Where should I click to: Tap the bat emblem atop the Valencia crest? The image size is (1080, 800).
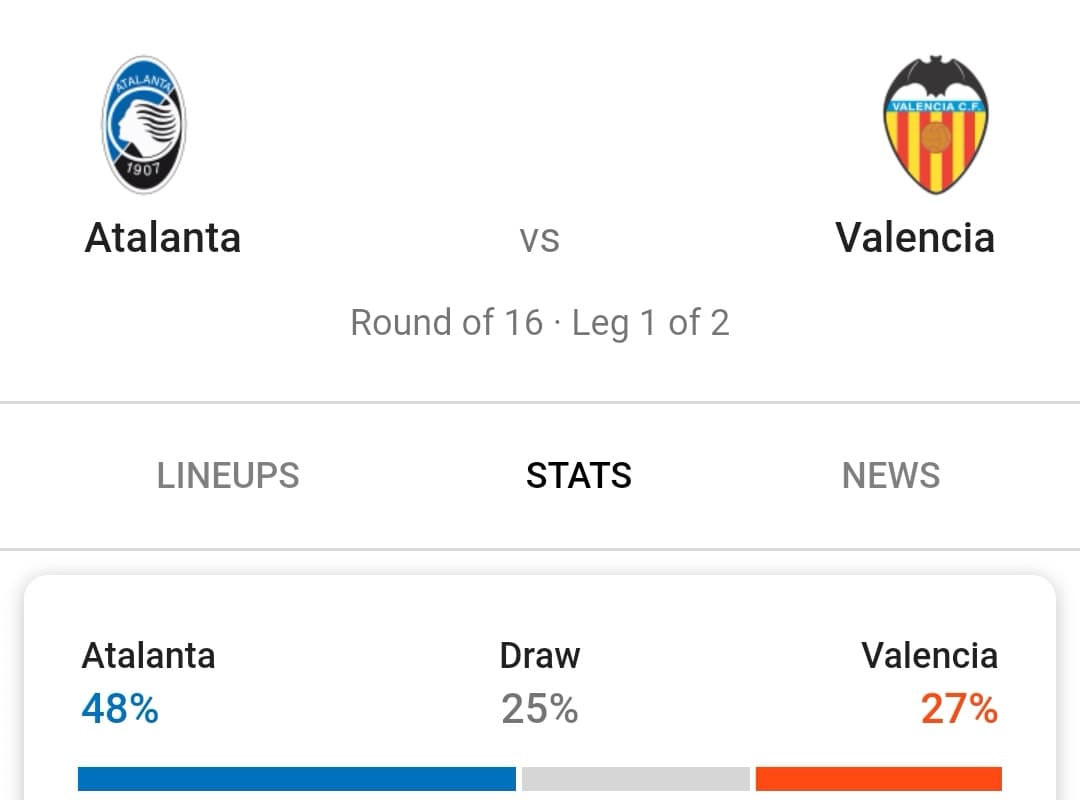(935, 74)
